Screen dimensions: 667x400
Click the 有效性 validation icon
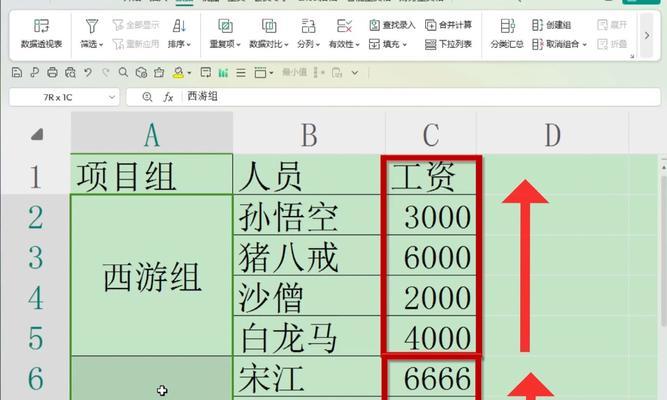(344, 26)
